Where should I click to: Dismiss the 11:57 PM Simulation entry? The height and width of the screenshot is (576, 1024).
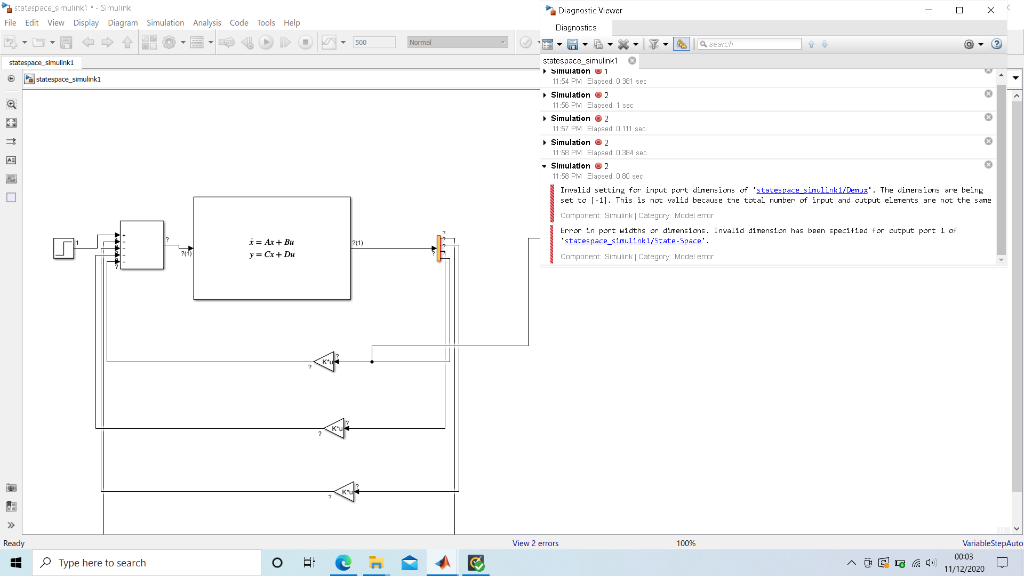click(988, 118)
